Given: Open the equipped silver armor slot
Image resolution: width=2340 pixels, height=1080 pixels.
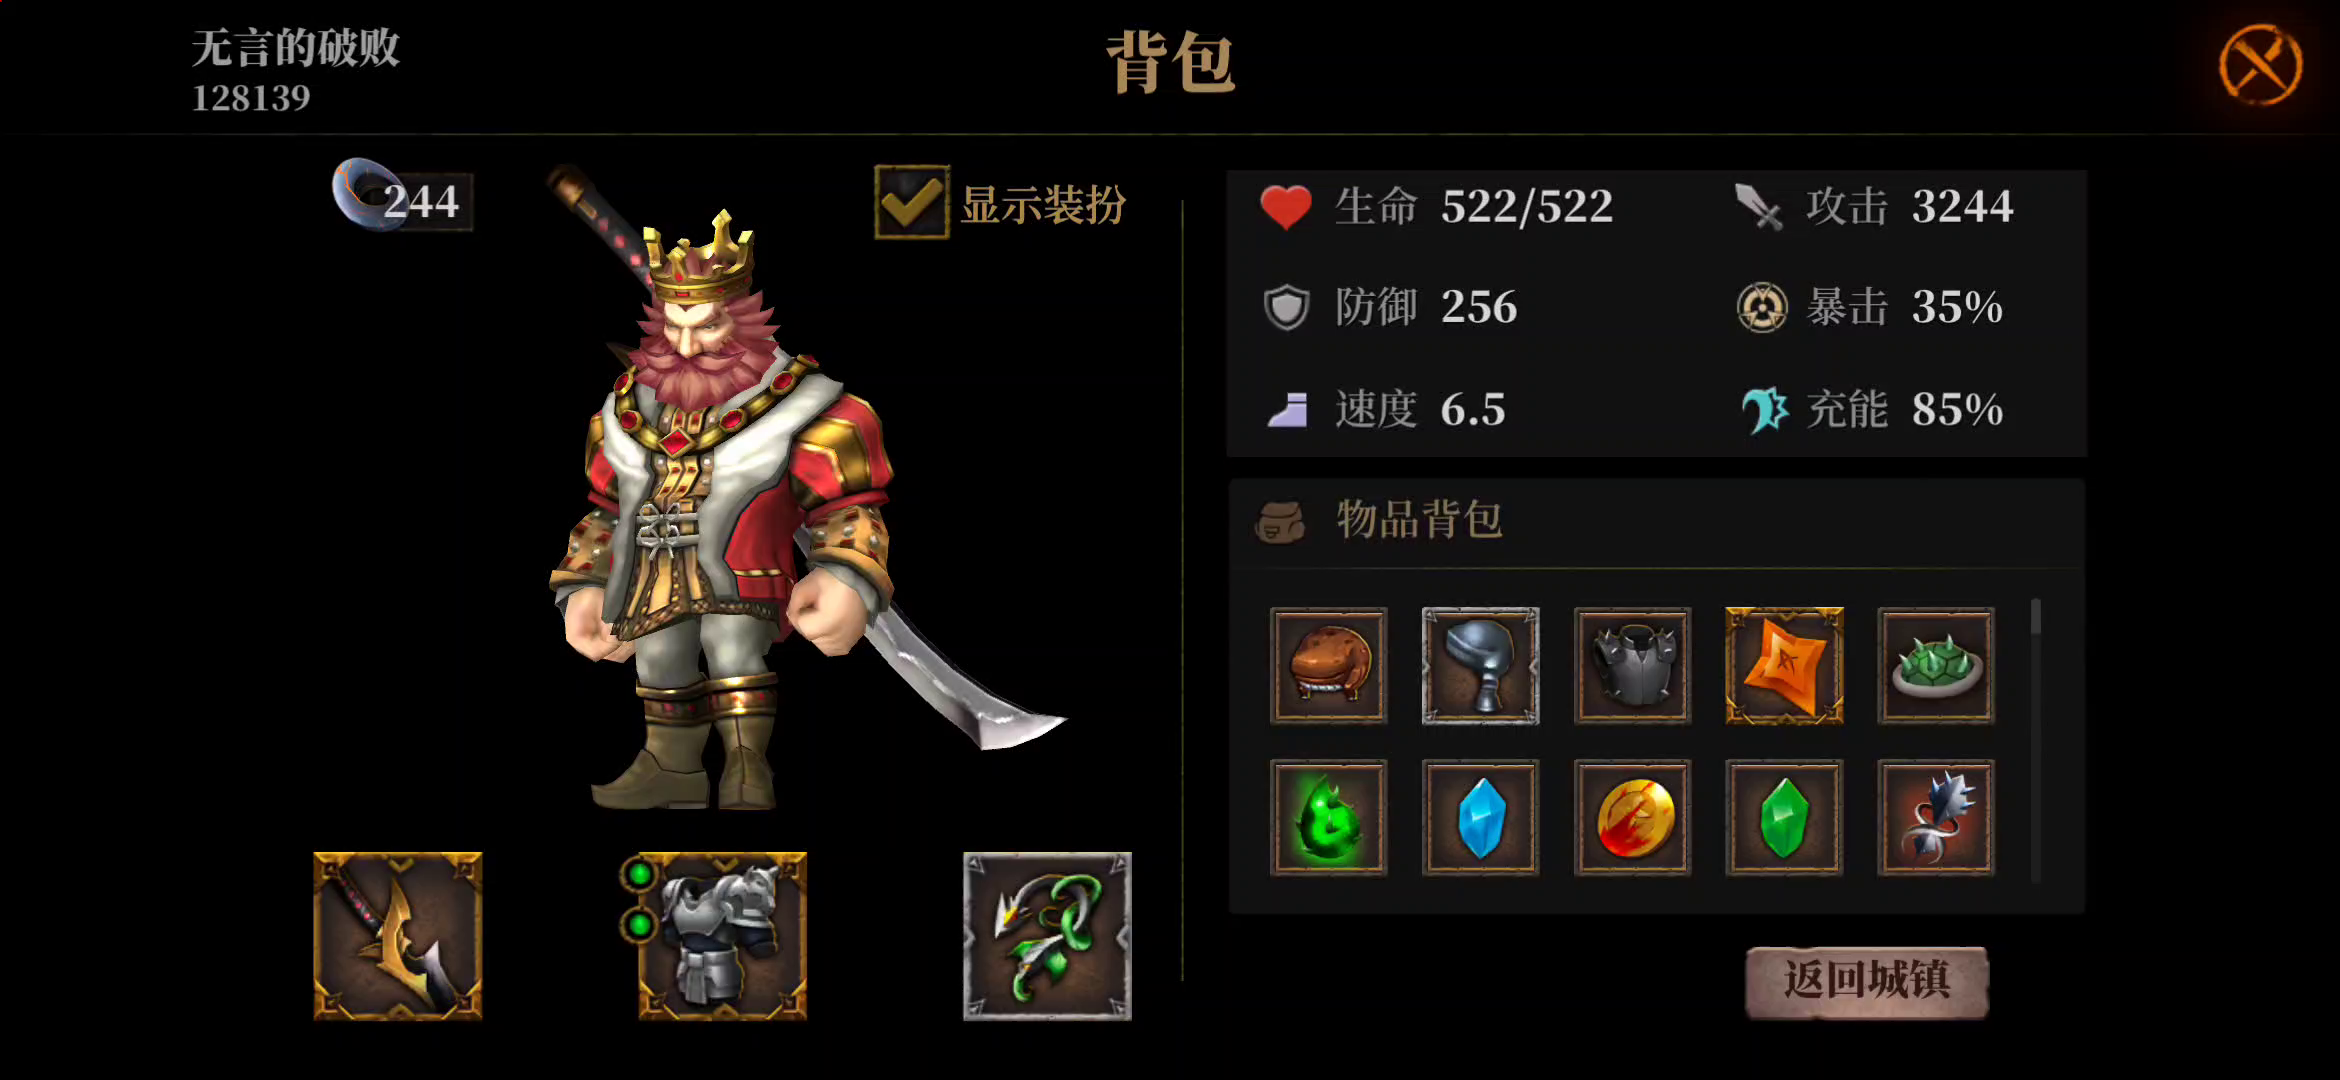Looking at the screenshot, I should pos(722,936).
